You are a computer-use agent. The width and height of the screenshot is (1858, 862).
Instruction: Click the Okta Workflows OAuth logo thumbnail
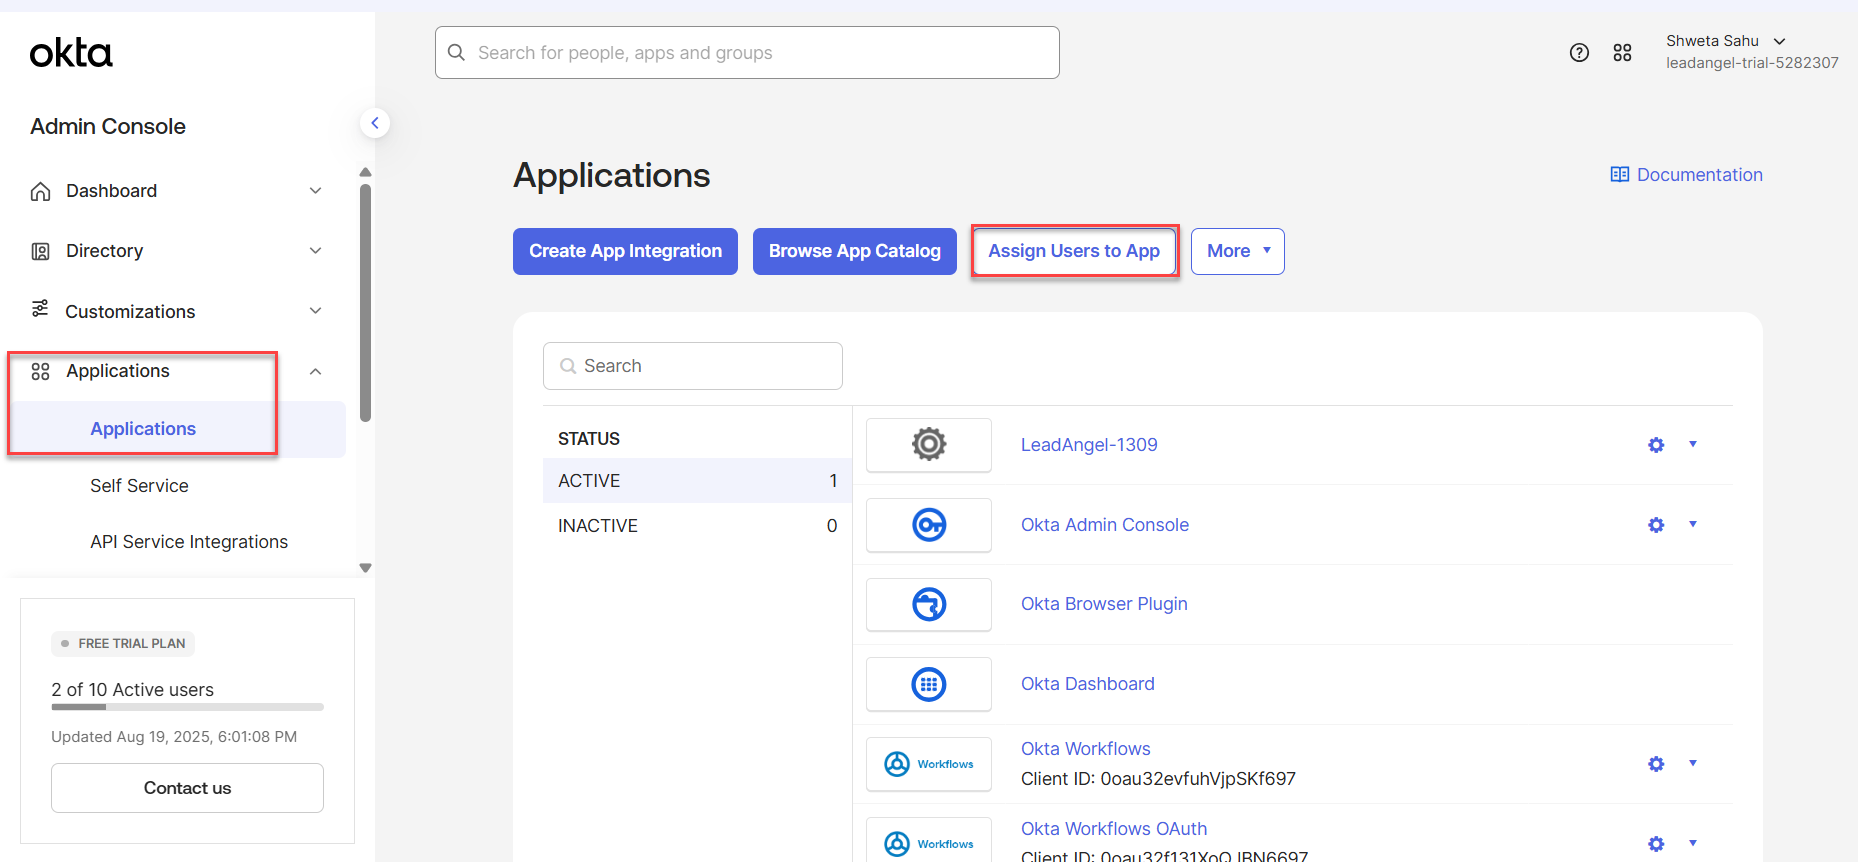point(929,842)
